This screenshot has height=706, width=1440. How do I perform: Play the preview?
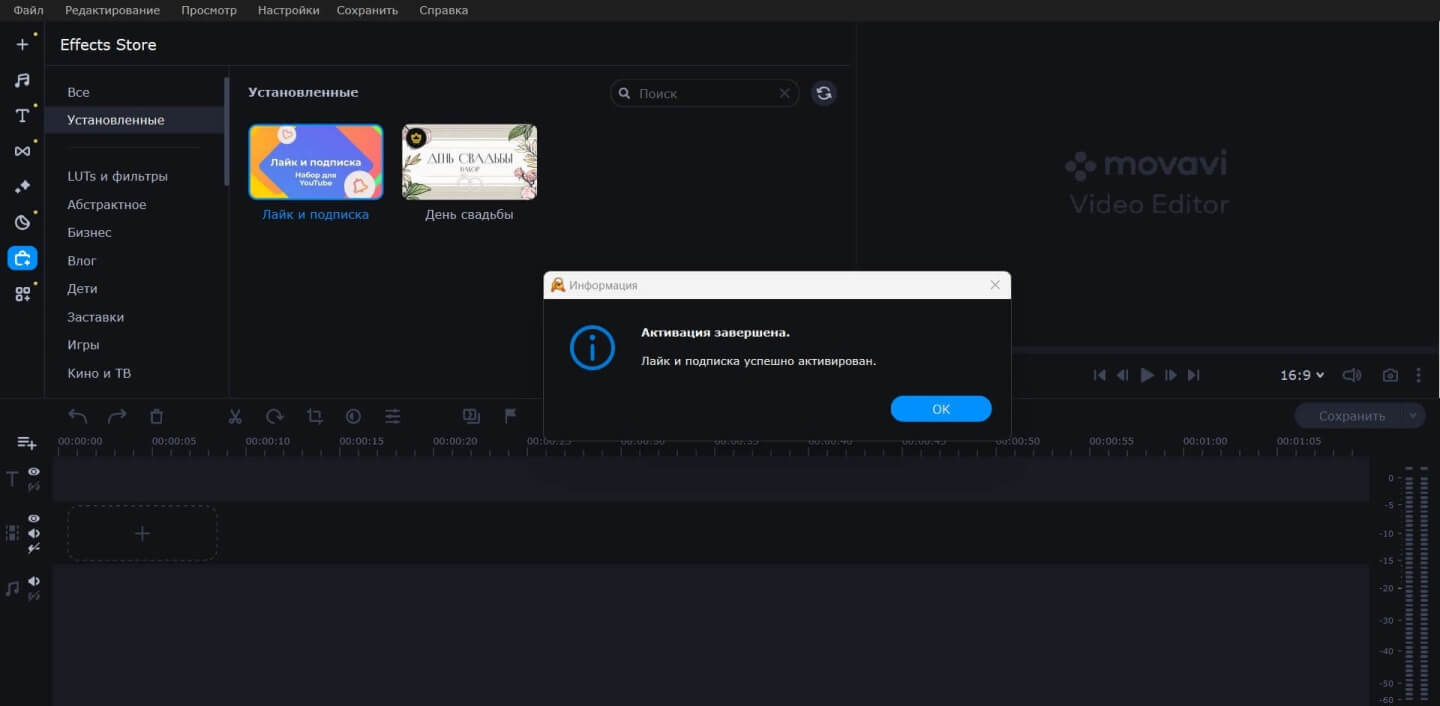click(x=1147, y=375)
